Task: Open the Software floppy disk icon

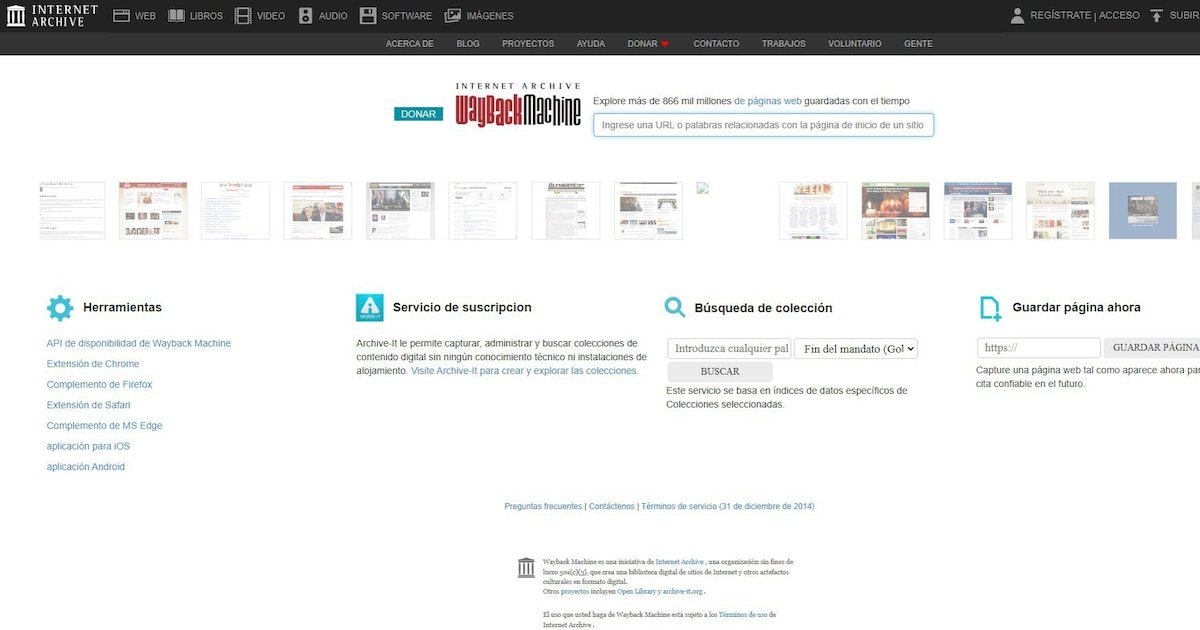Action: 368,16
